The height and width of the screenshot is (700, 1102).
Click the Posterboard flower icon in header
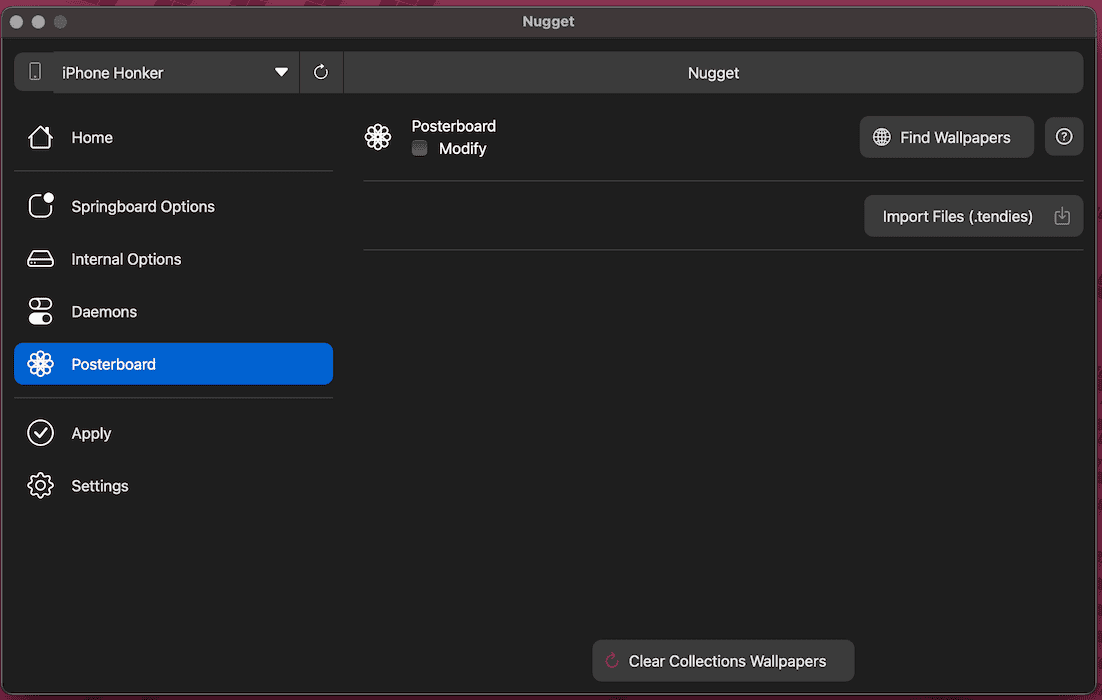(378, 137)
